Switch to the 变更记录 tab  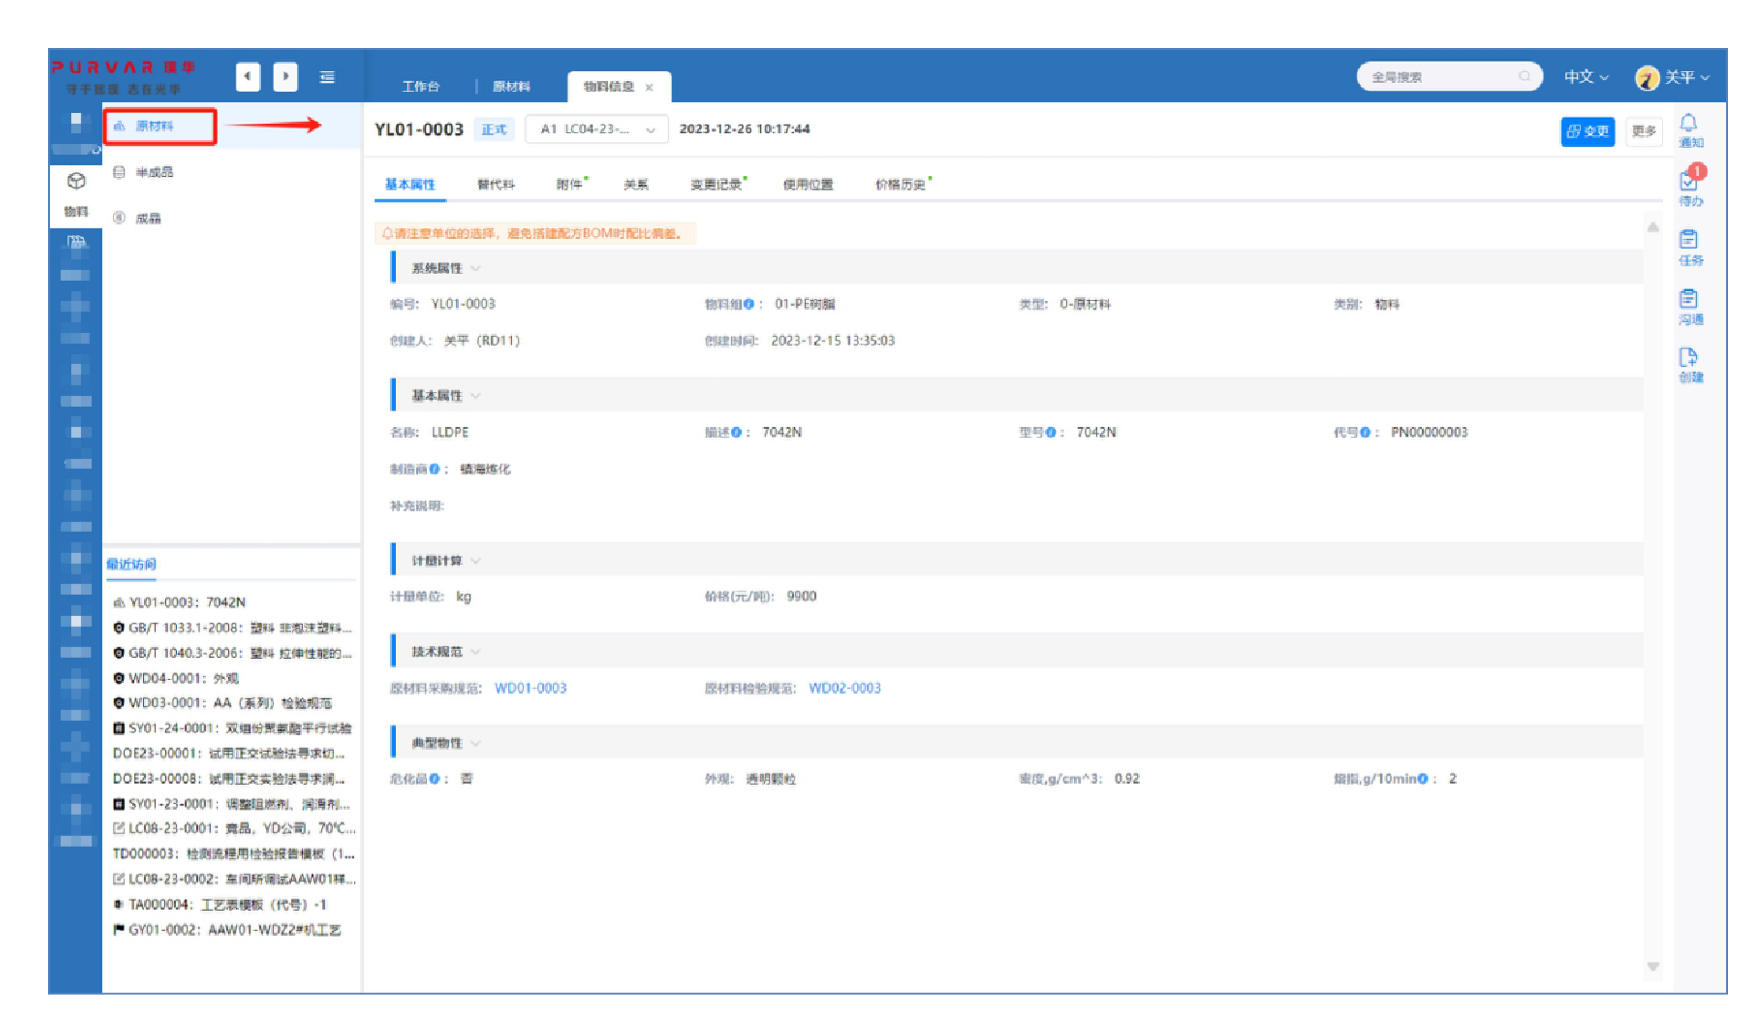[x=716, y=185]
